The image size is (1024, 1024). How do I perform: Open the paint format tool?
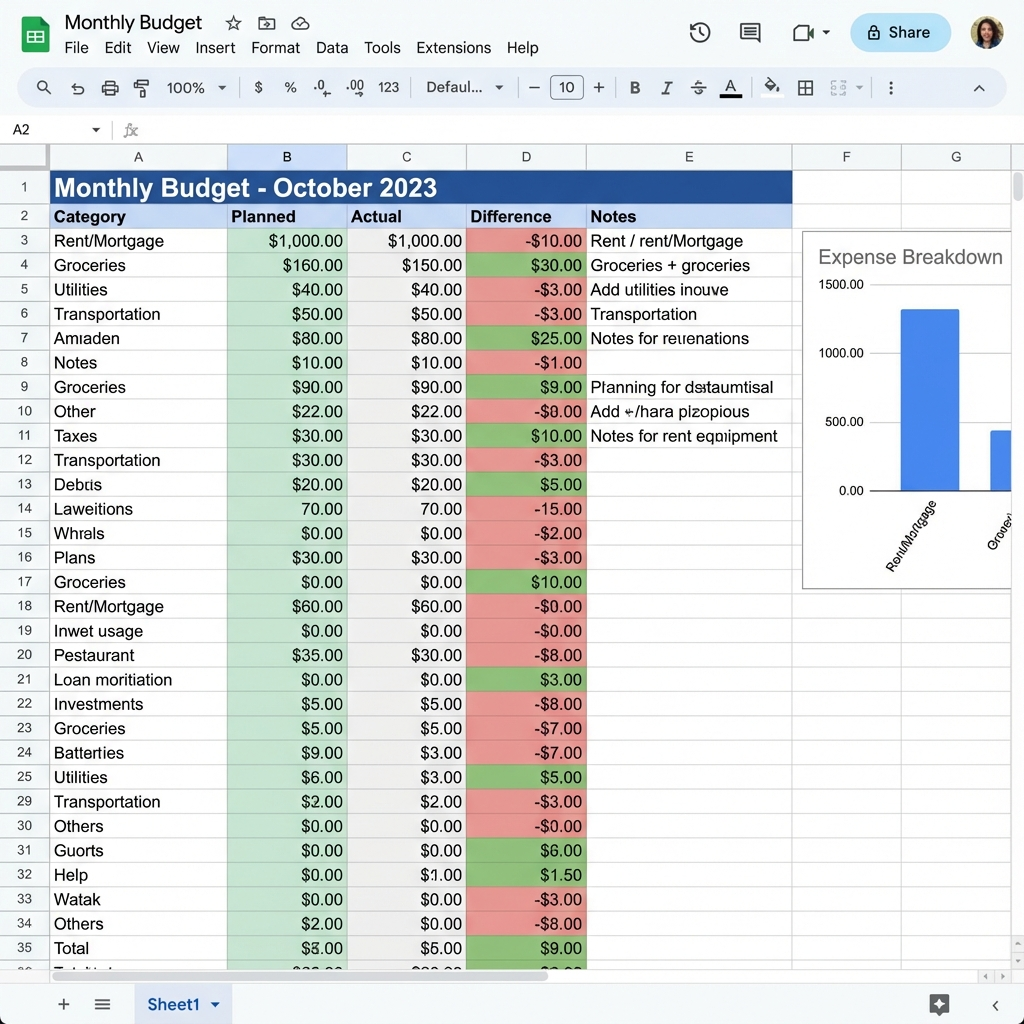click(x=141, y=88)
